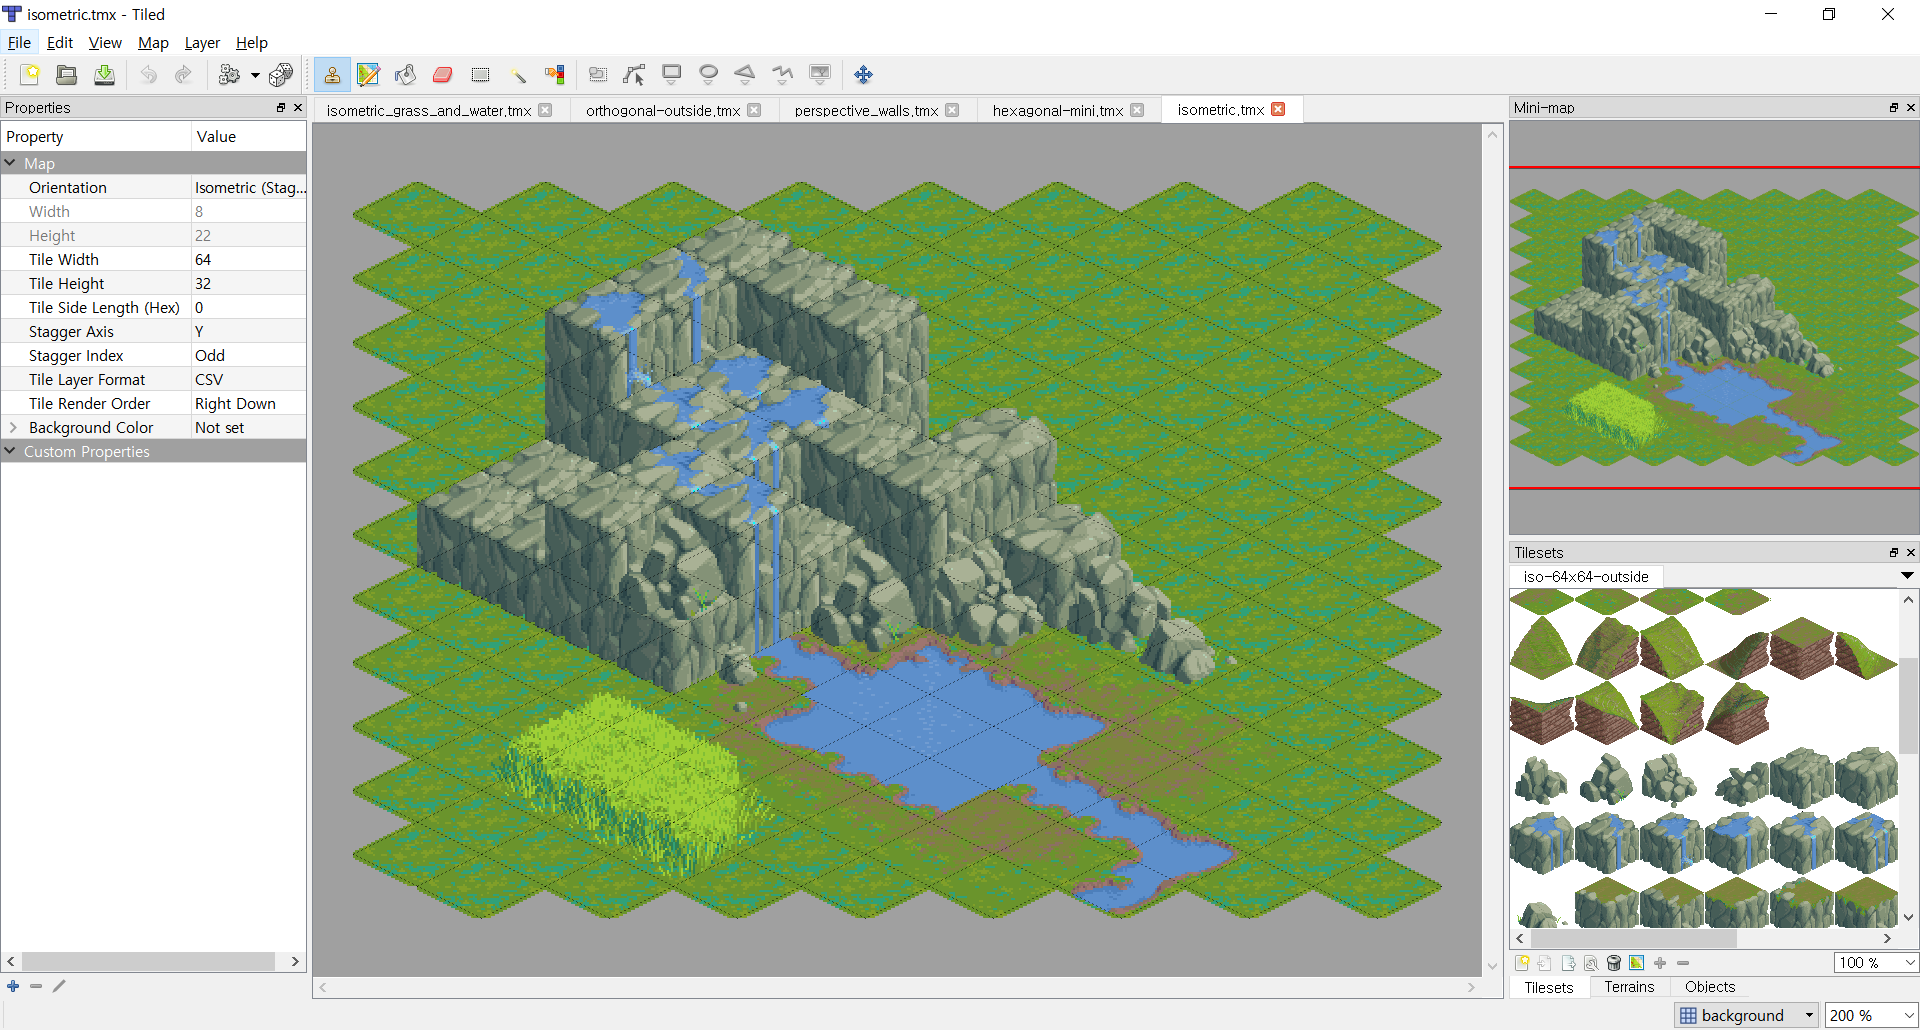The width and height of the screenshot is (1920, 1030).
Task: Open the background layer selector dropdown
Action: click(1746, 1015)
